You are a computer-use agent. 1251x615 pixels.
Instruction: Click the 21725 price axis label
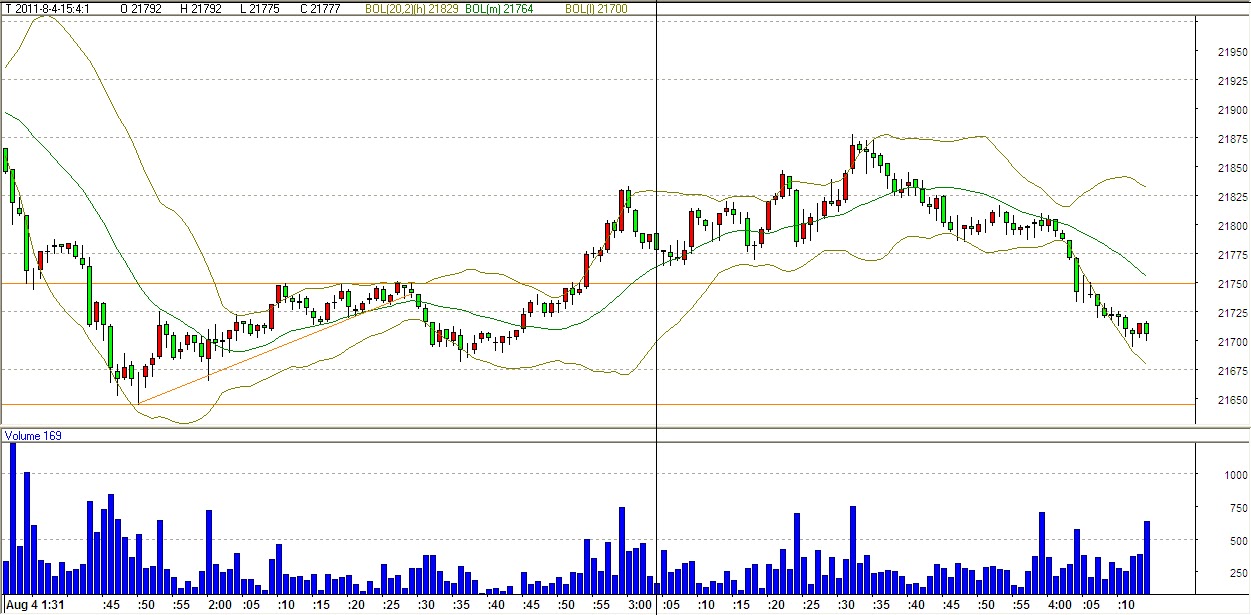1232,313
